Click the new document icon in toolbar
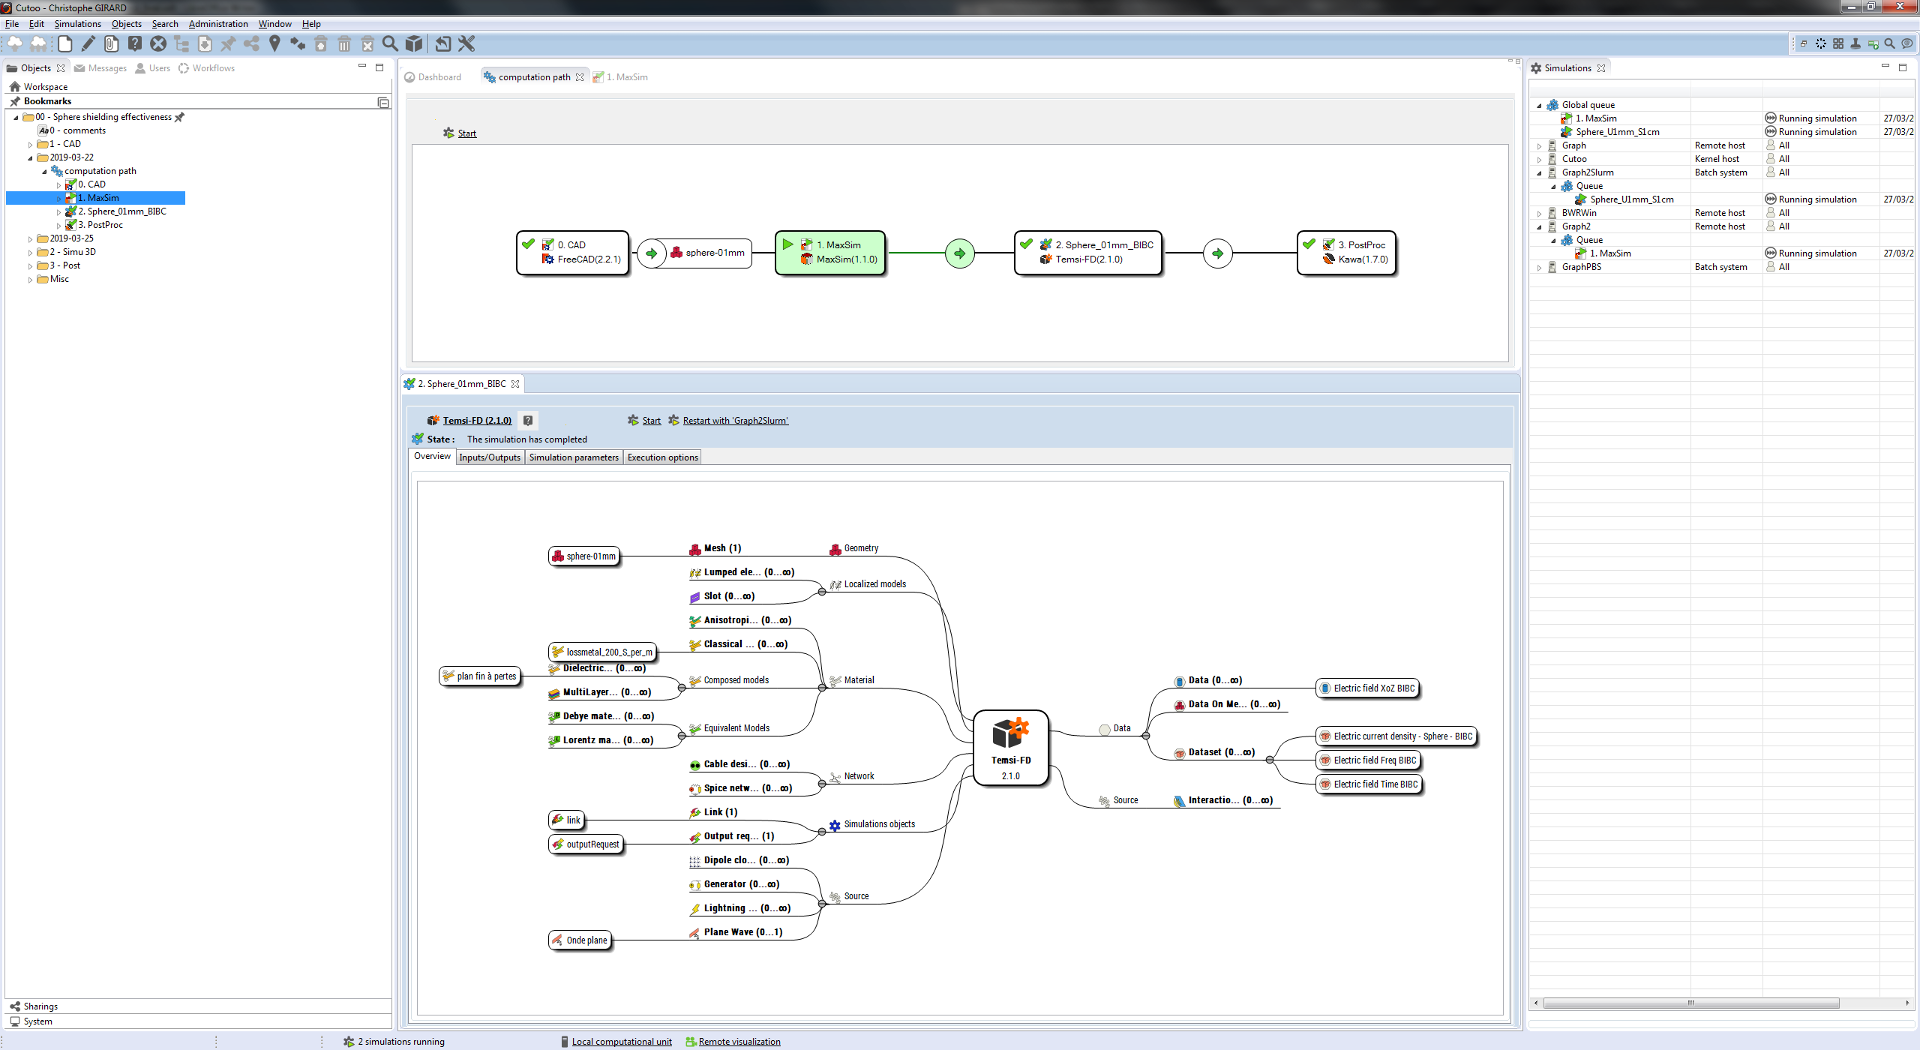The width and height of the screenshot is (1920, 1050). pos(65,44)
